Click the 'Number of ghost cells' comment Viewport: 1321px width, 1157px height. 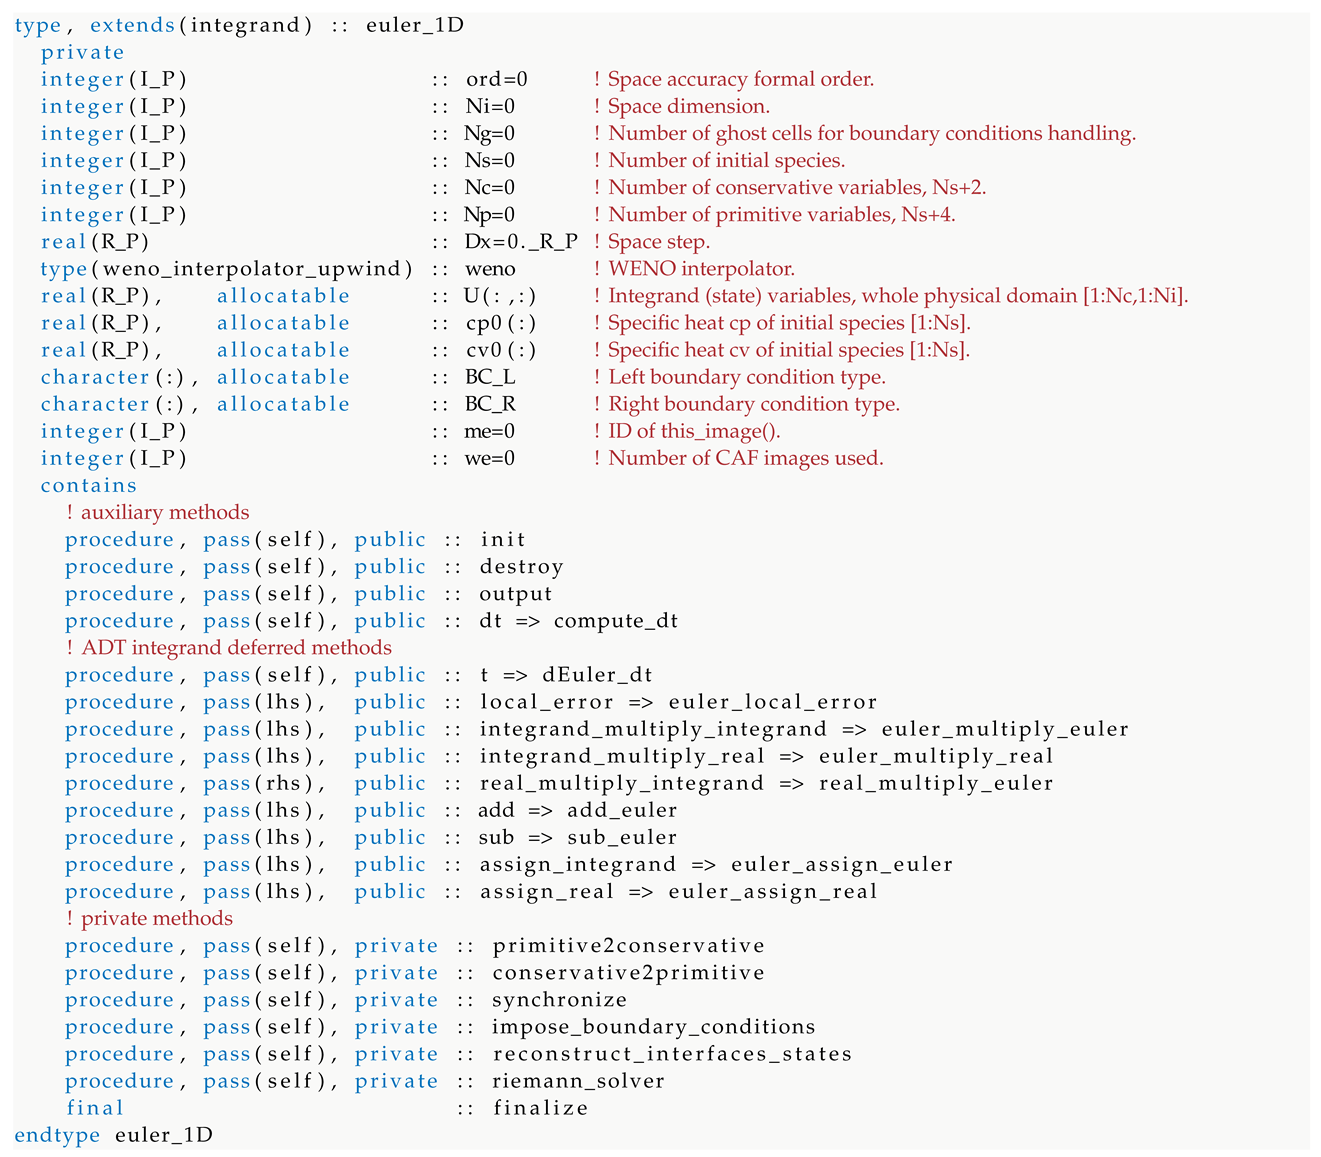(x=871, y=133)
